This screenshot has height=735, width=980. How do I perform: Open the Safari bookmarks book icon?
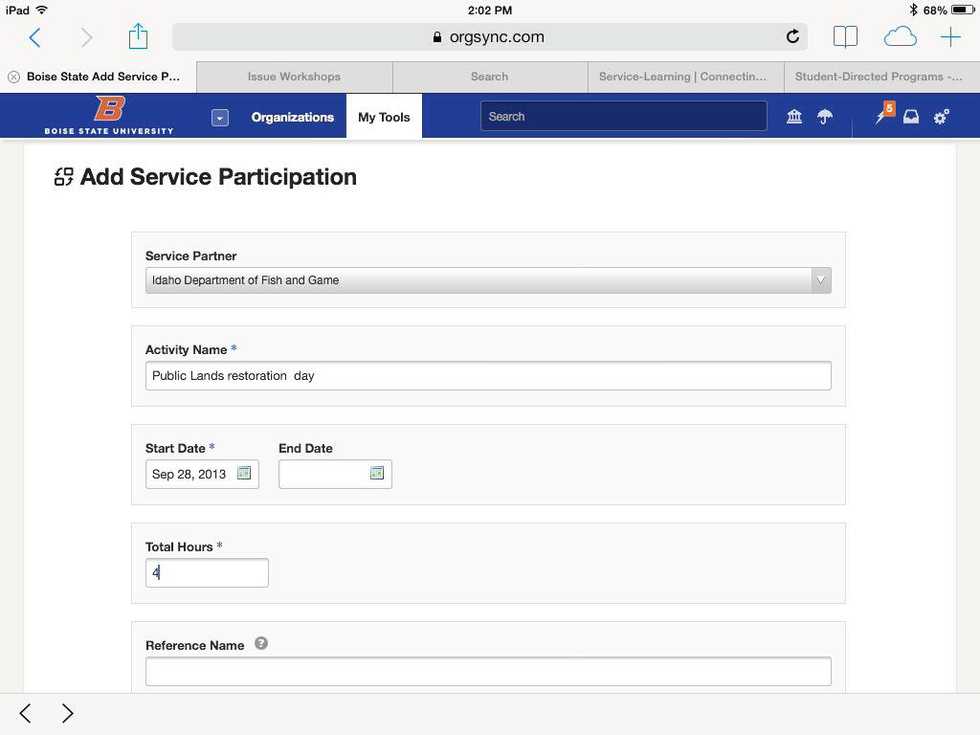pos(845,37)
